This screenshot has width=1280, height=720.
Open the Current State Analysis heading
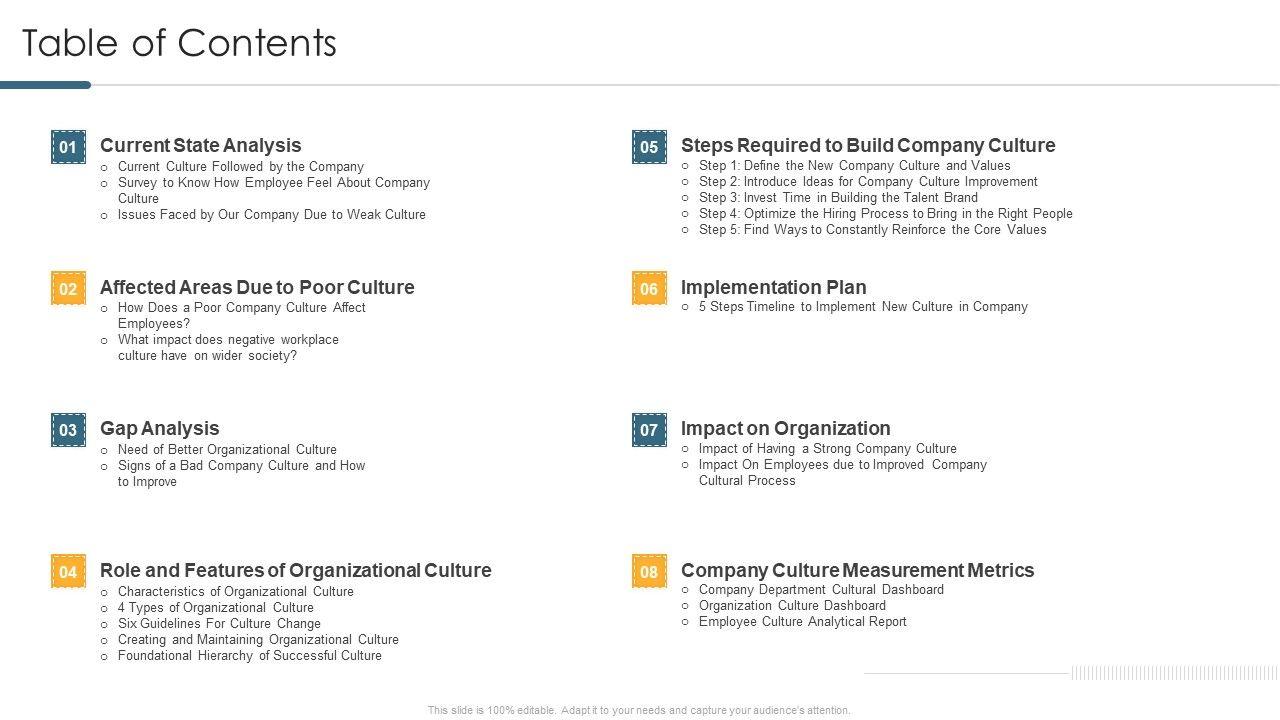pos(200,146)
